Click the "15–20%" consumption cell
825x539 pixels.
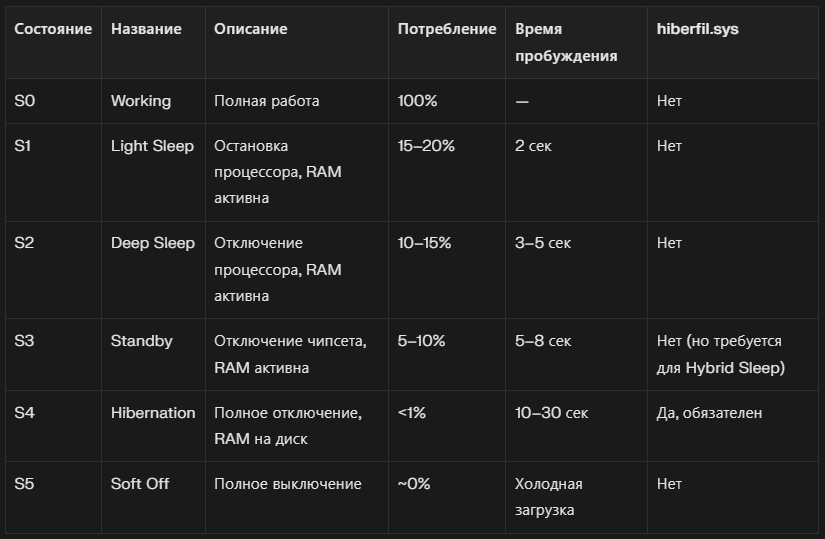(x=426, y=146)
